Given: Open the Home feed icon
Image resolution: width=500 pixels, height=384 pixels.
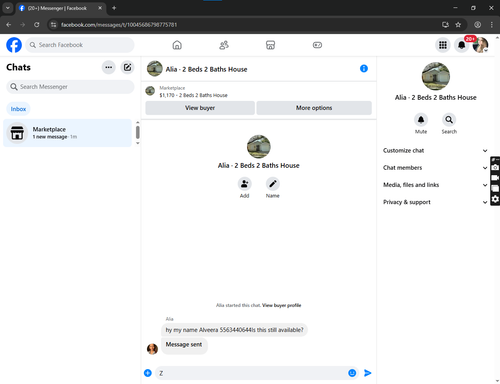Looking at the screenshot, I should coord(177,45).
